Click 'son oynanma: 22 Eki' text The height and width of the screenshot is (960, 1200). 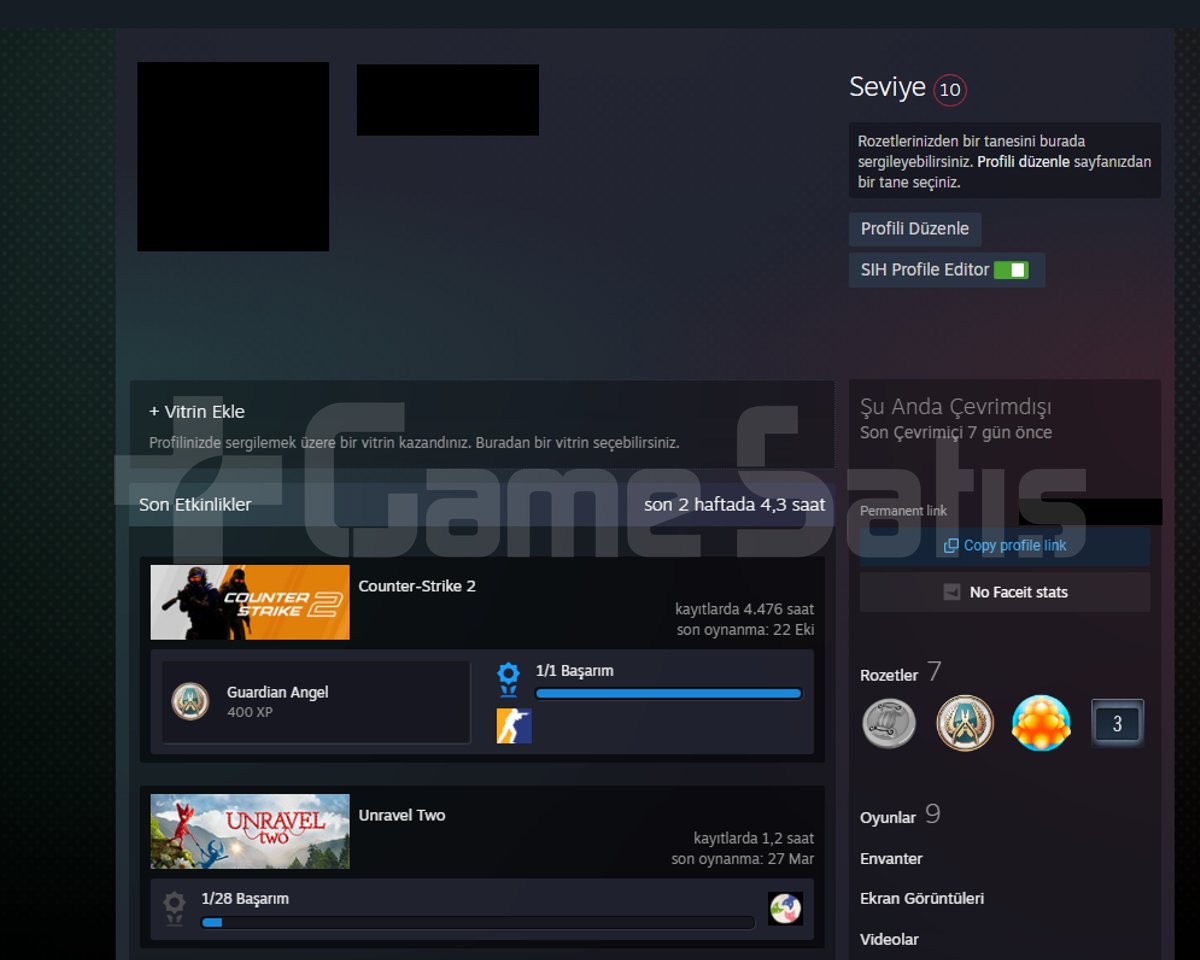[x=745, y=630]
